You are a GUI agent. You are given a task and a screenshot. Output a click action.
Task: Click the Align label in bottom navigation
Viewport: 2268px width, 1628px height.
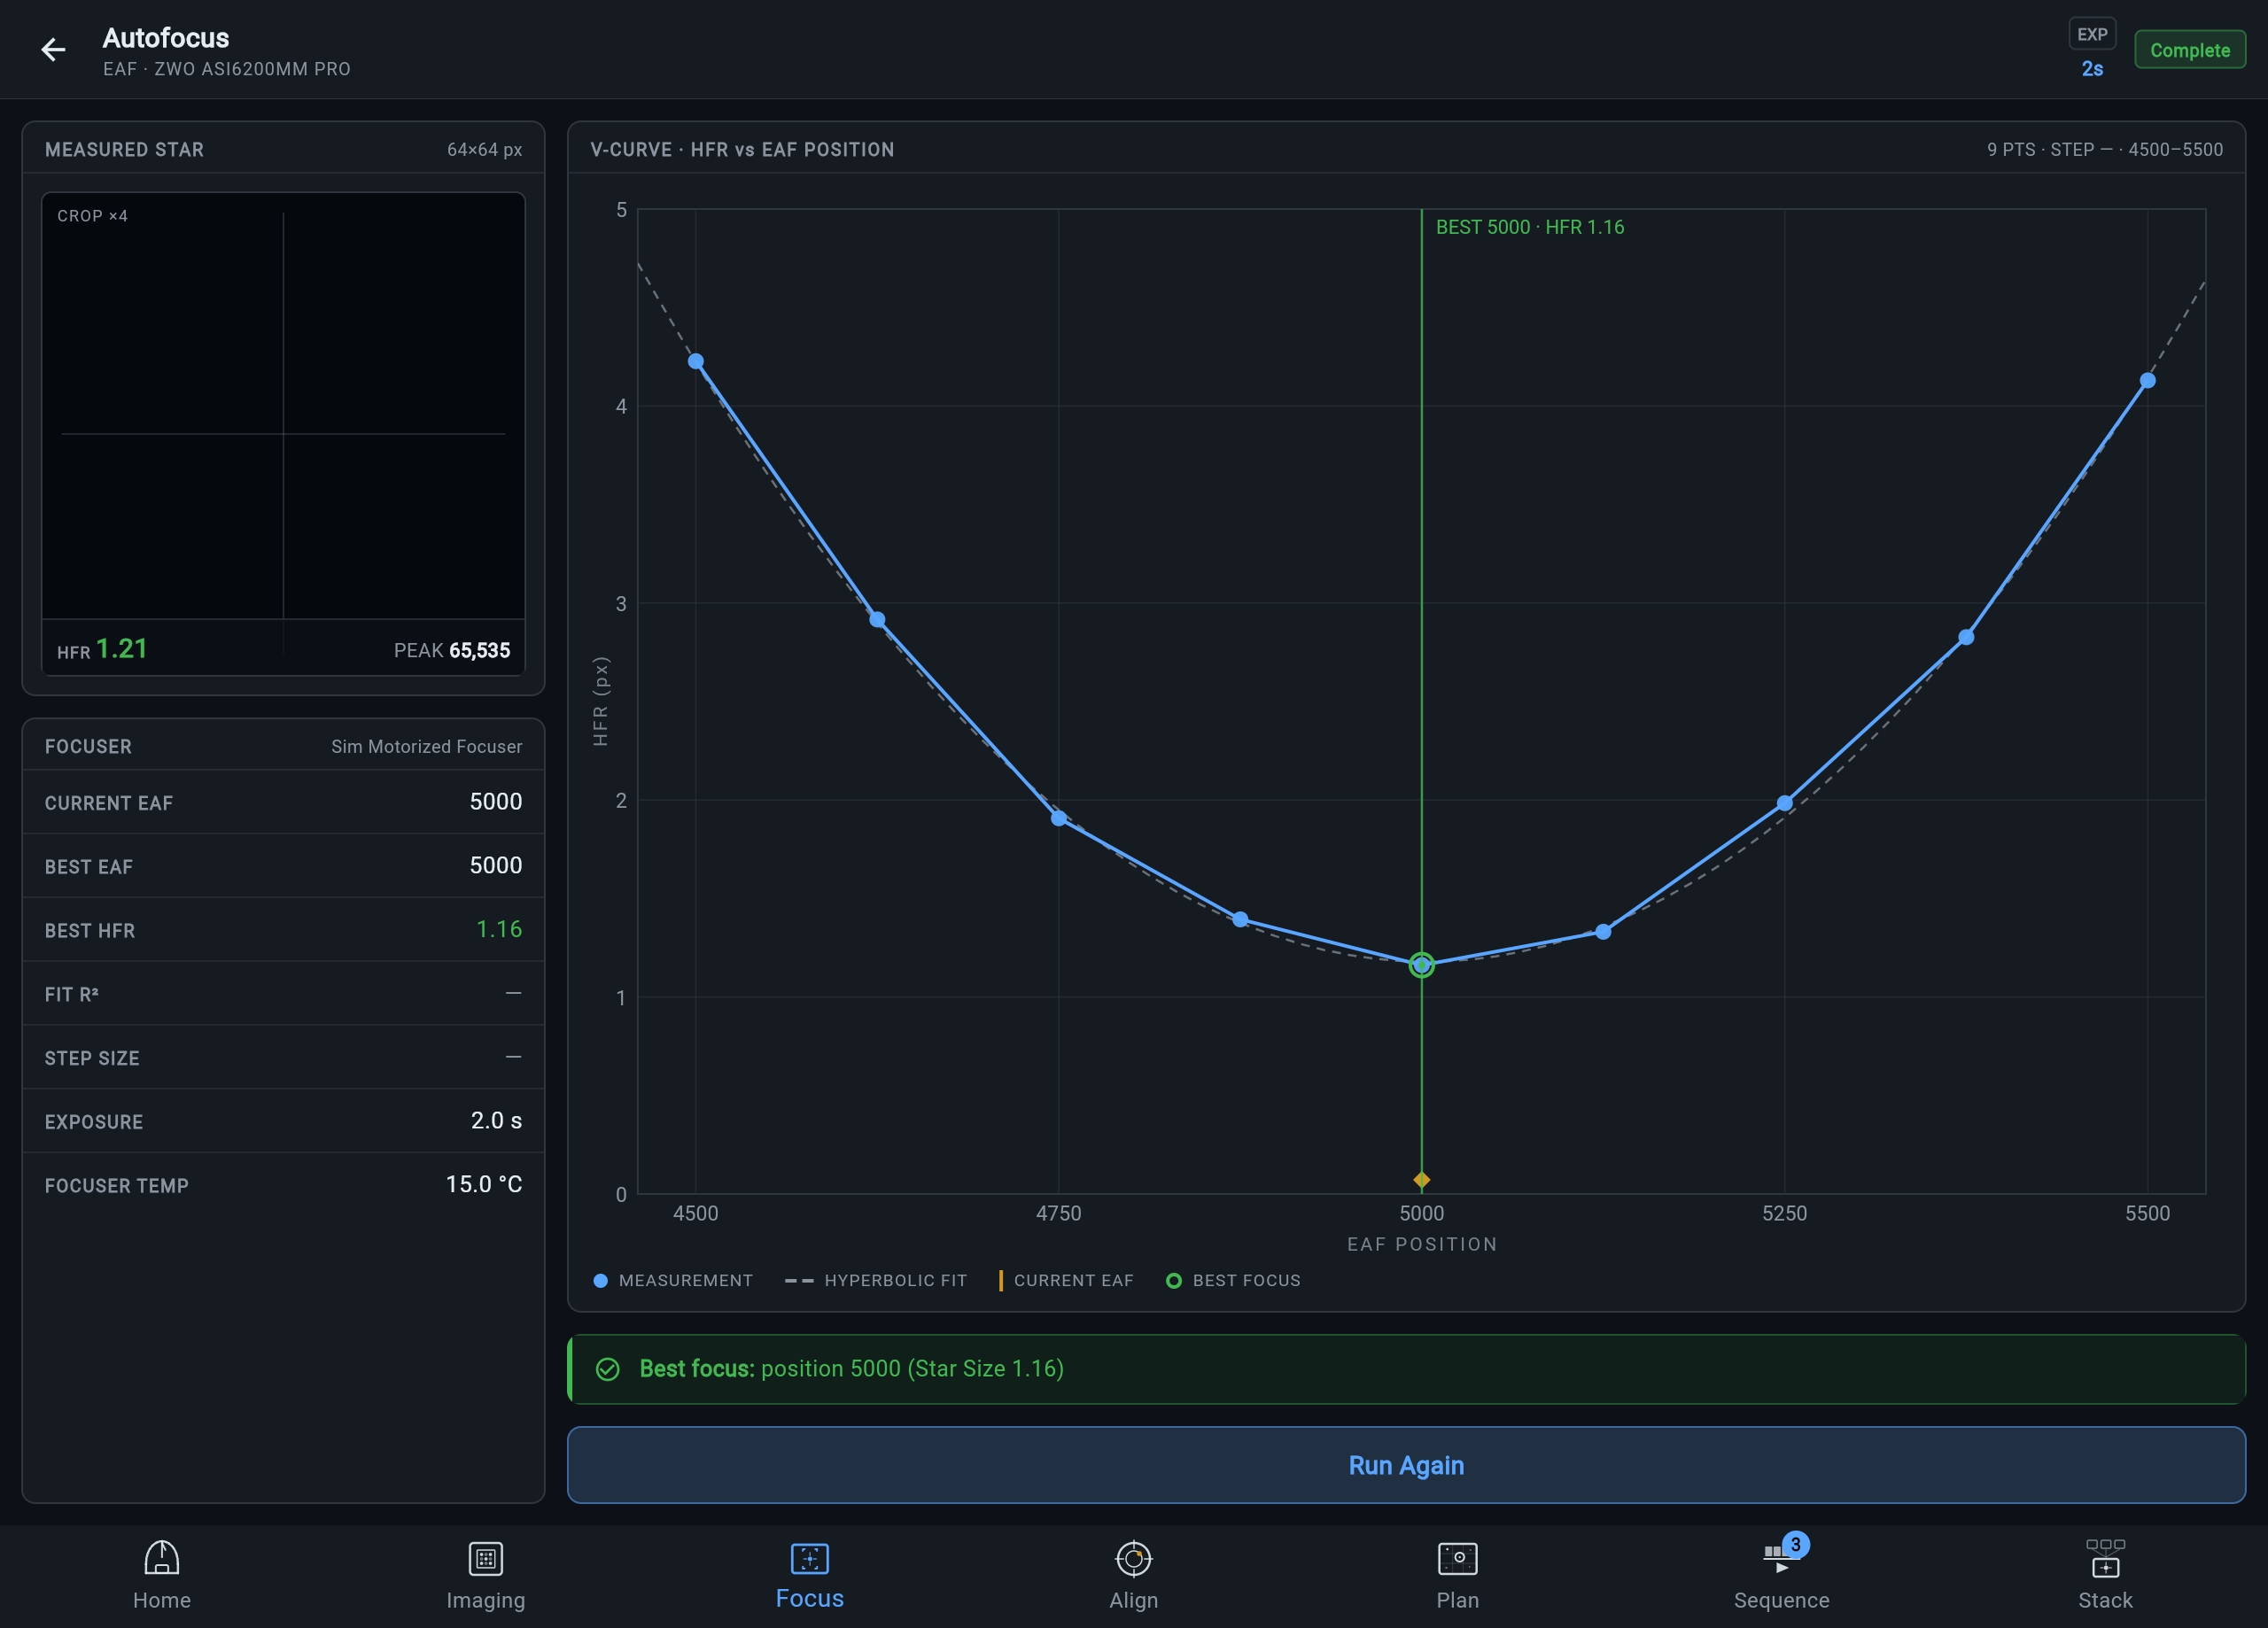tap(1134, 1600)
